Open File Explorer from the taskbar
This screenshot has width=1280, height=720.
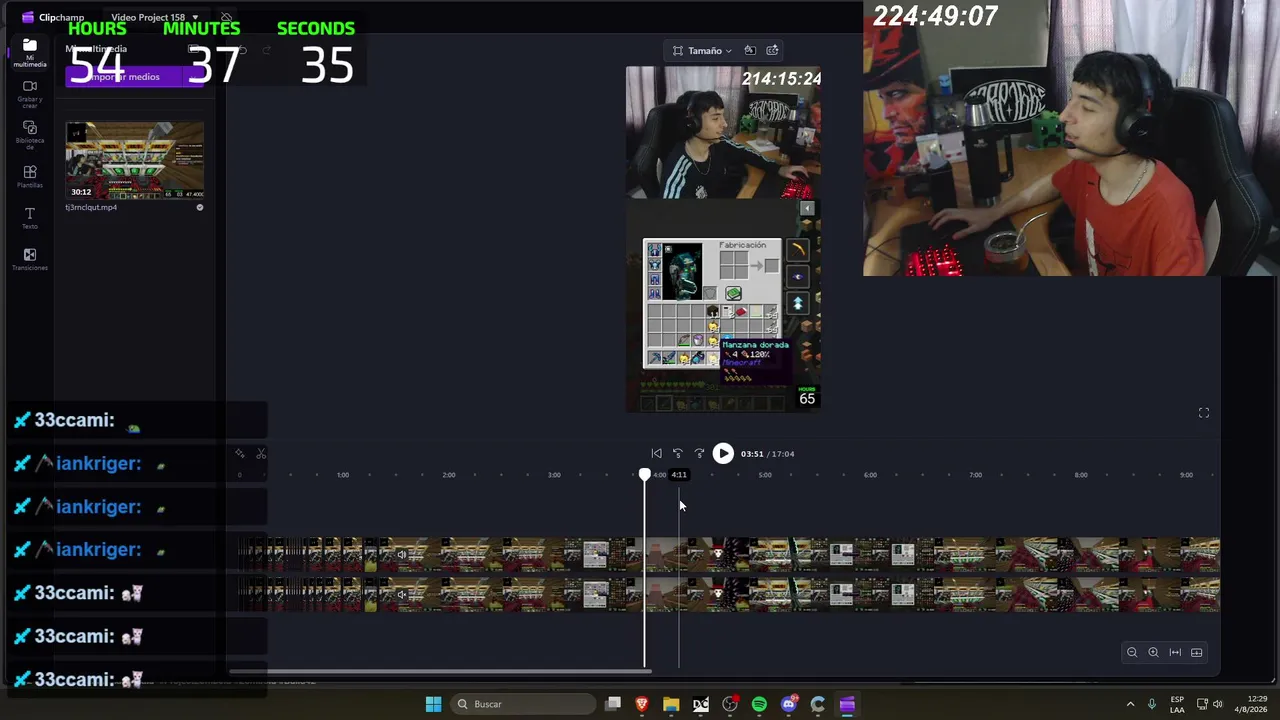(671, 704)
